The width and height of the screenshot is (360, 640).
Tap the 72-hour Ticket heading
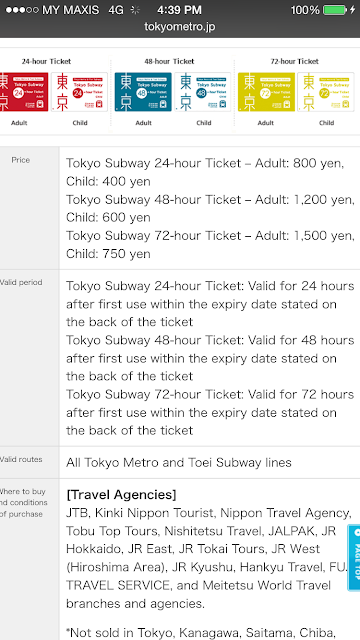pos(294,61)
